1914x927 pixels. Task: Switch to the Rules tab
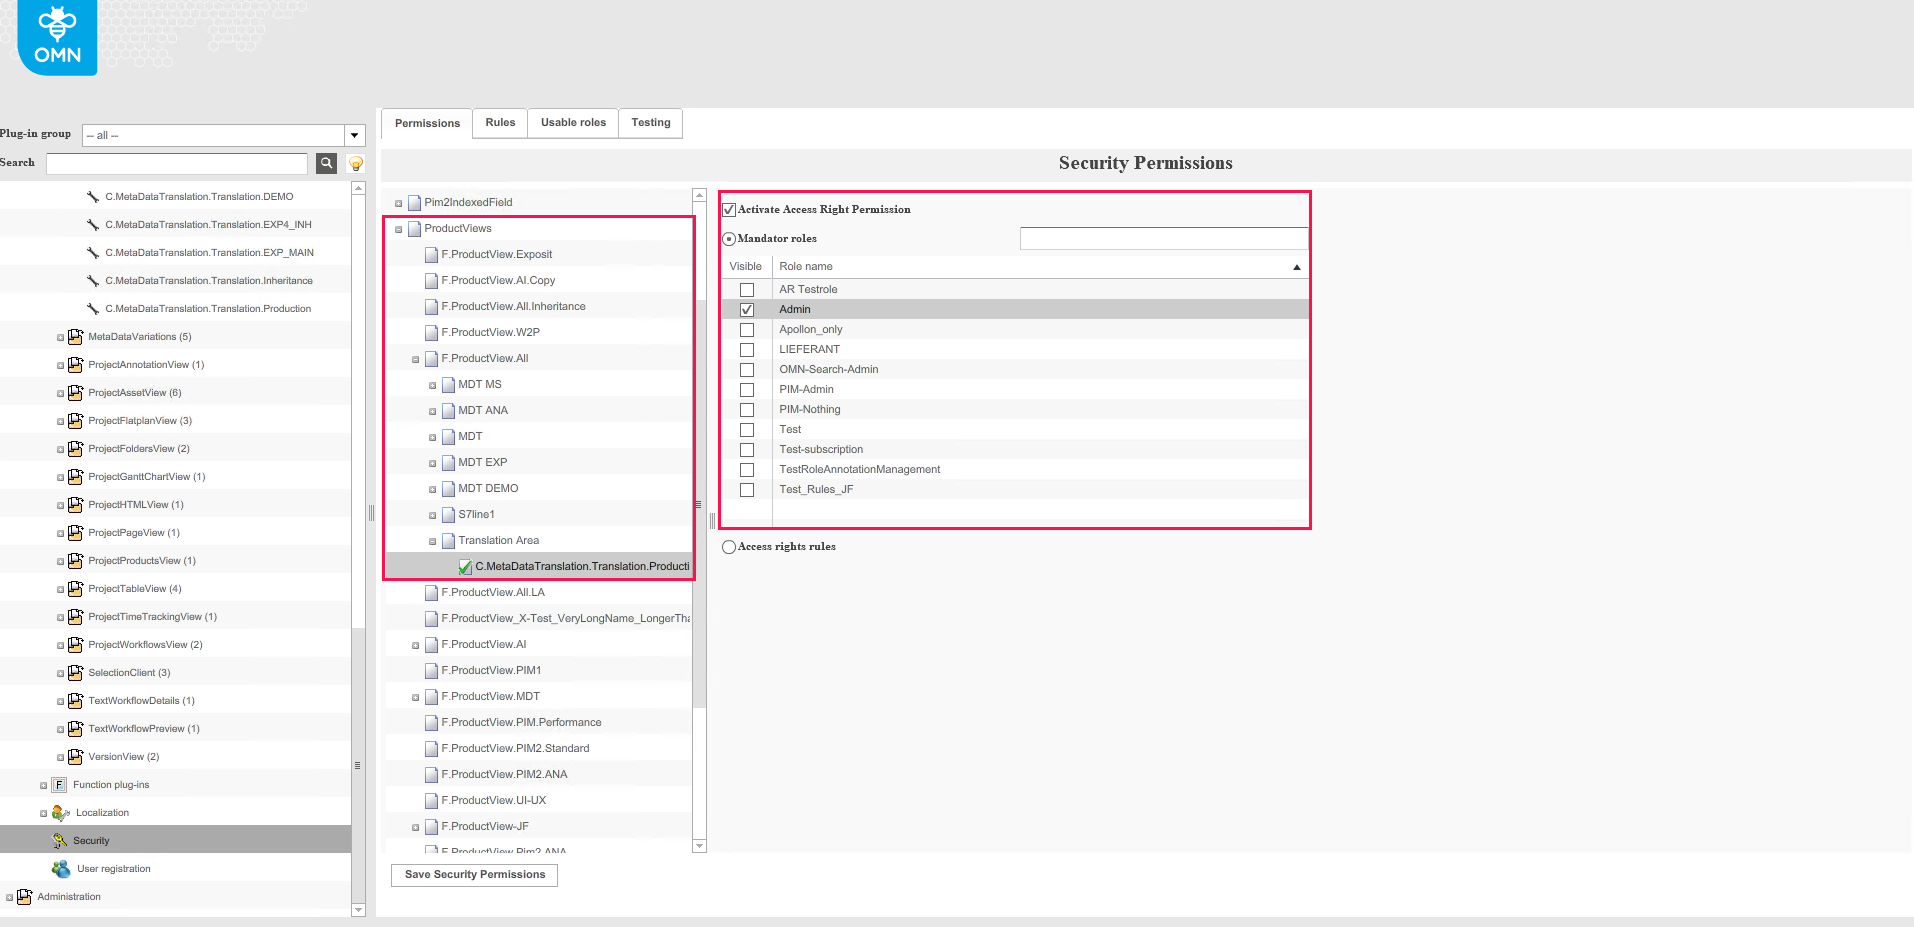click(499, 122)
